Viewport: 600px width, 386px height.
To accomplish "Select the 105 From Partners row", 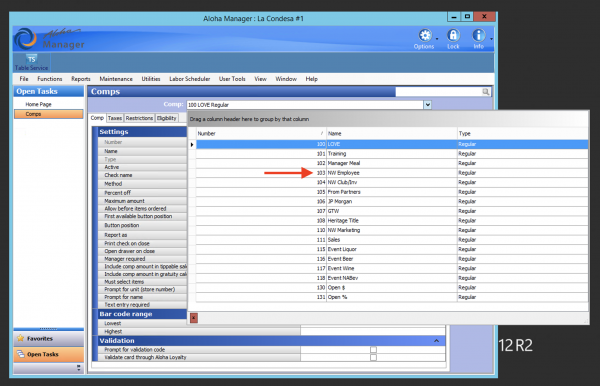I will [392, 192].
